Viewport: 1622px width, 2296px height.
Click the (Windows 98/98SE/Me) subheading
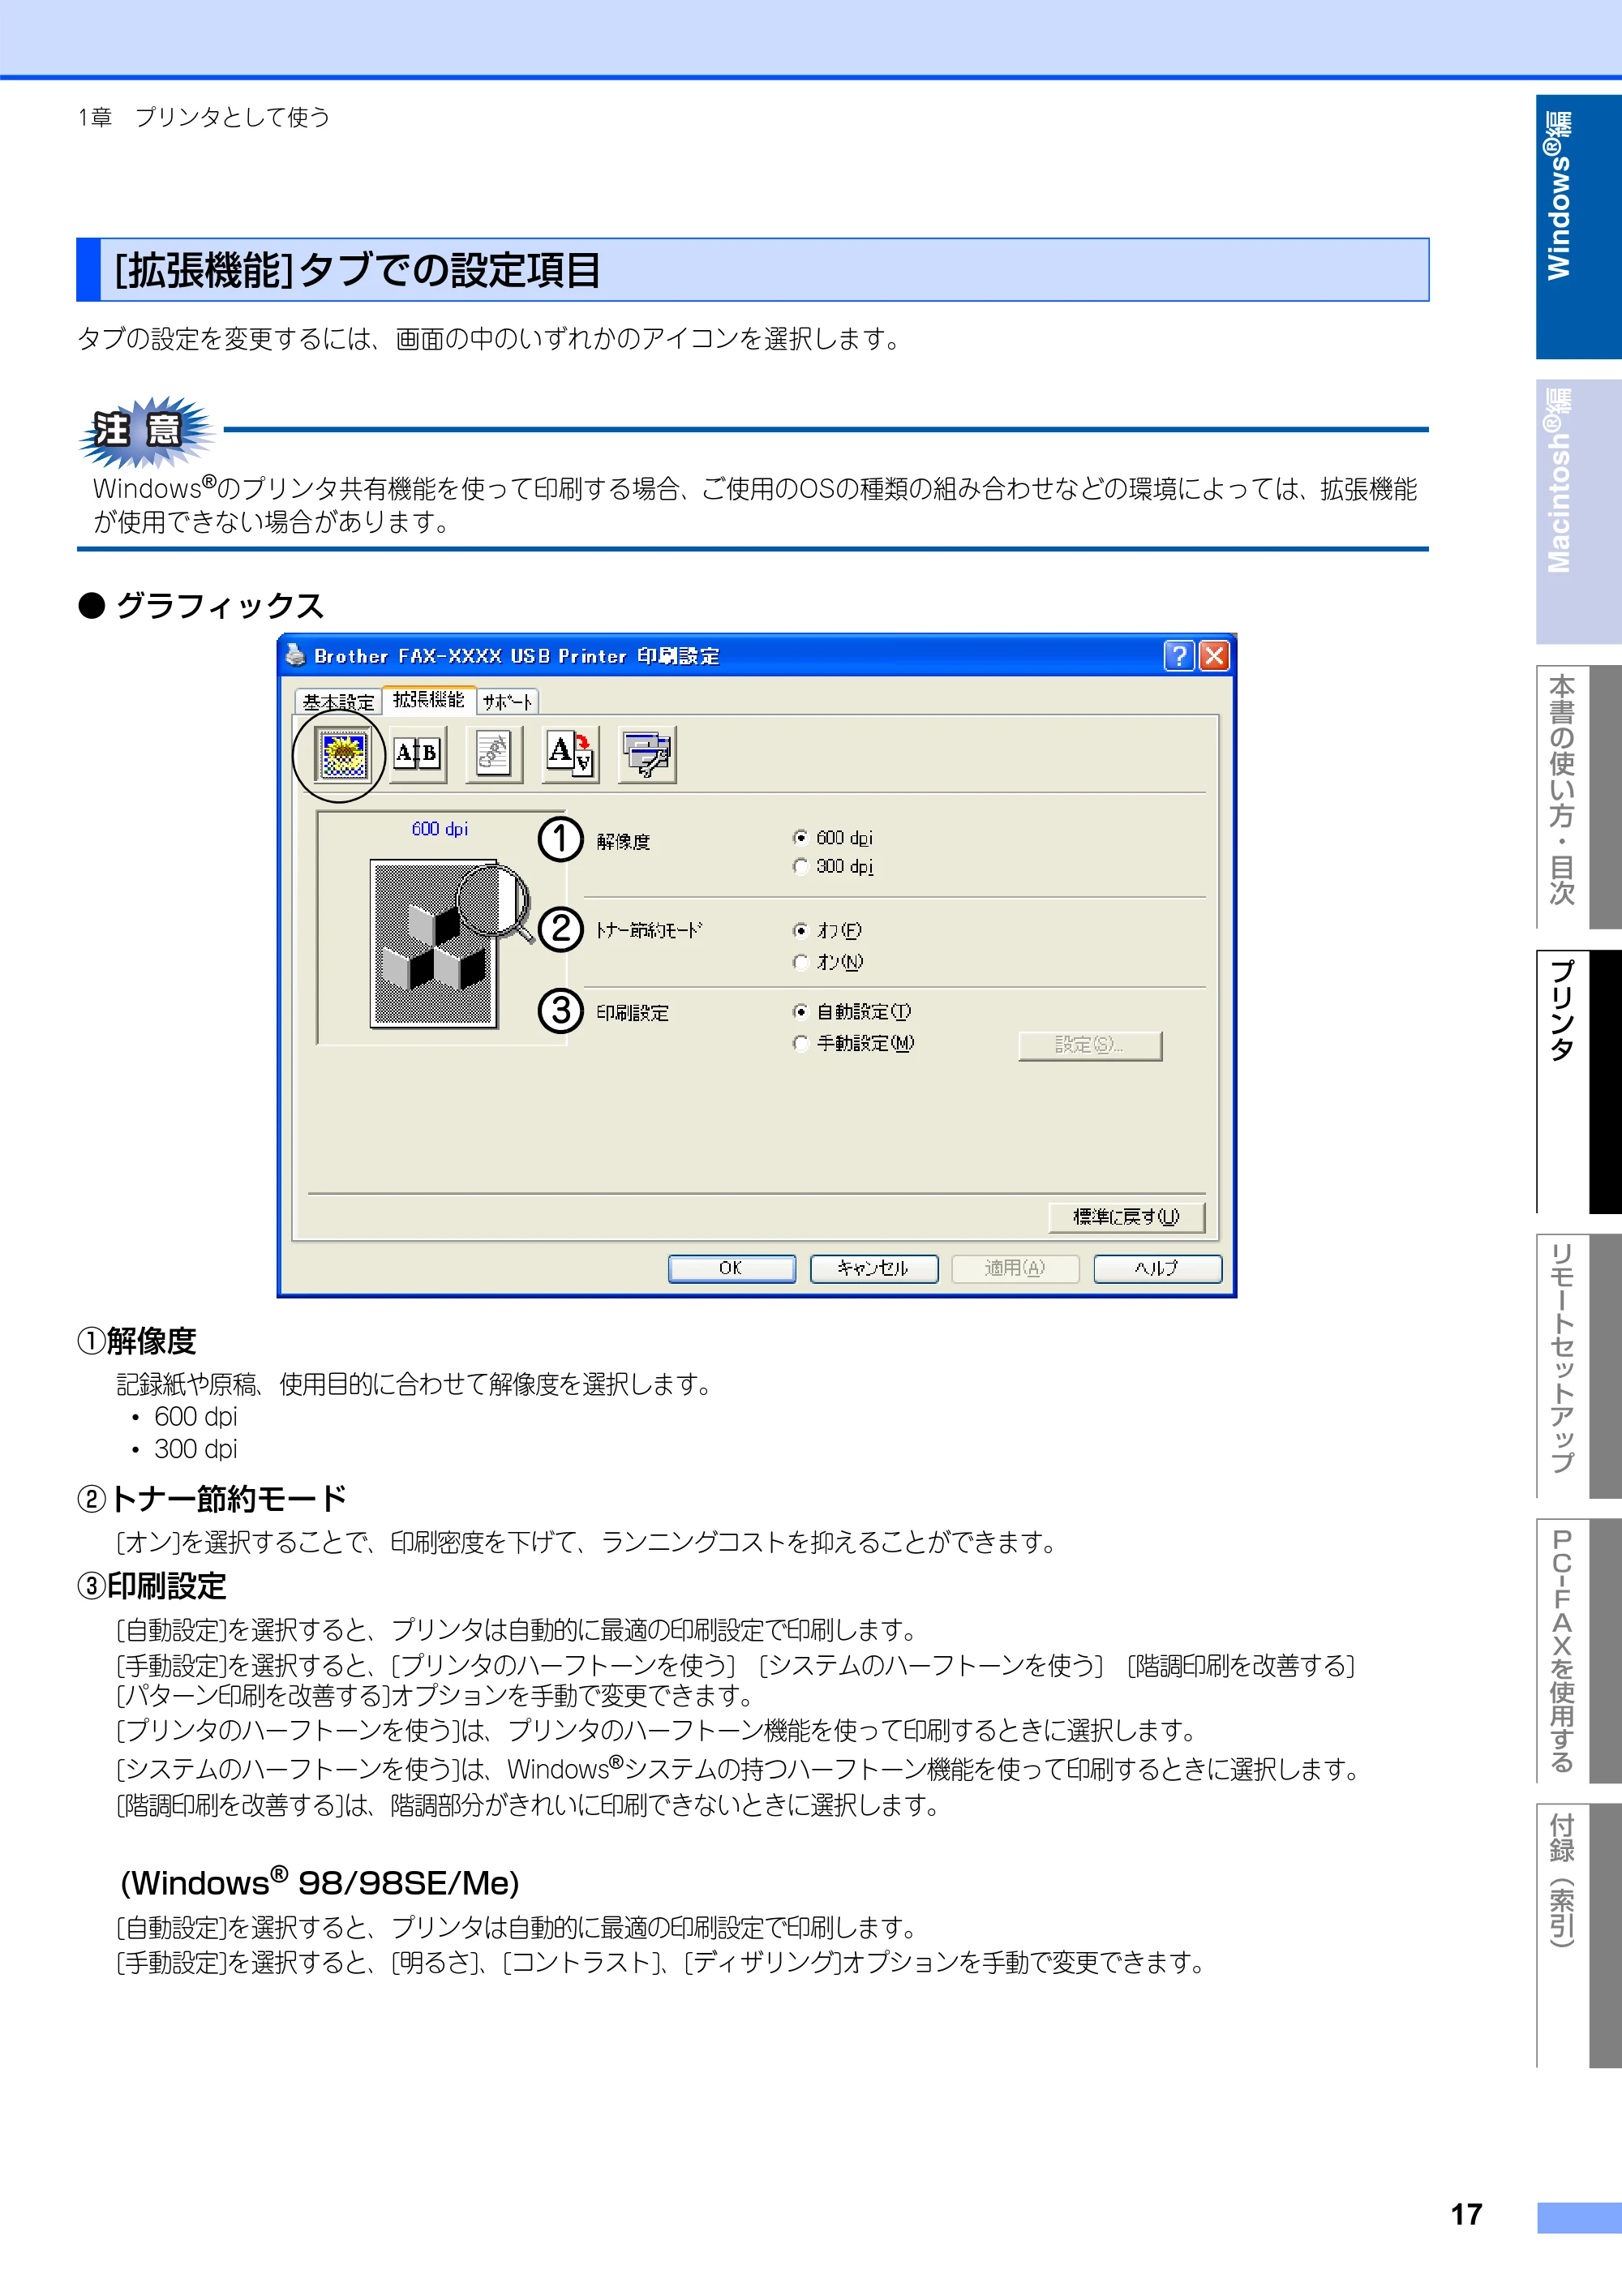point(320,1883)
